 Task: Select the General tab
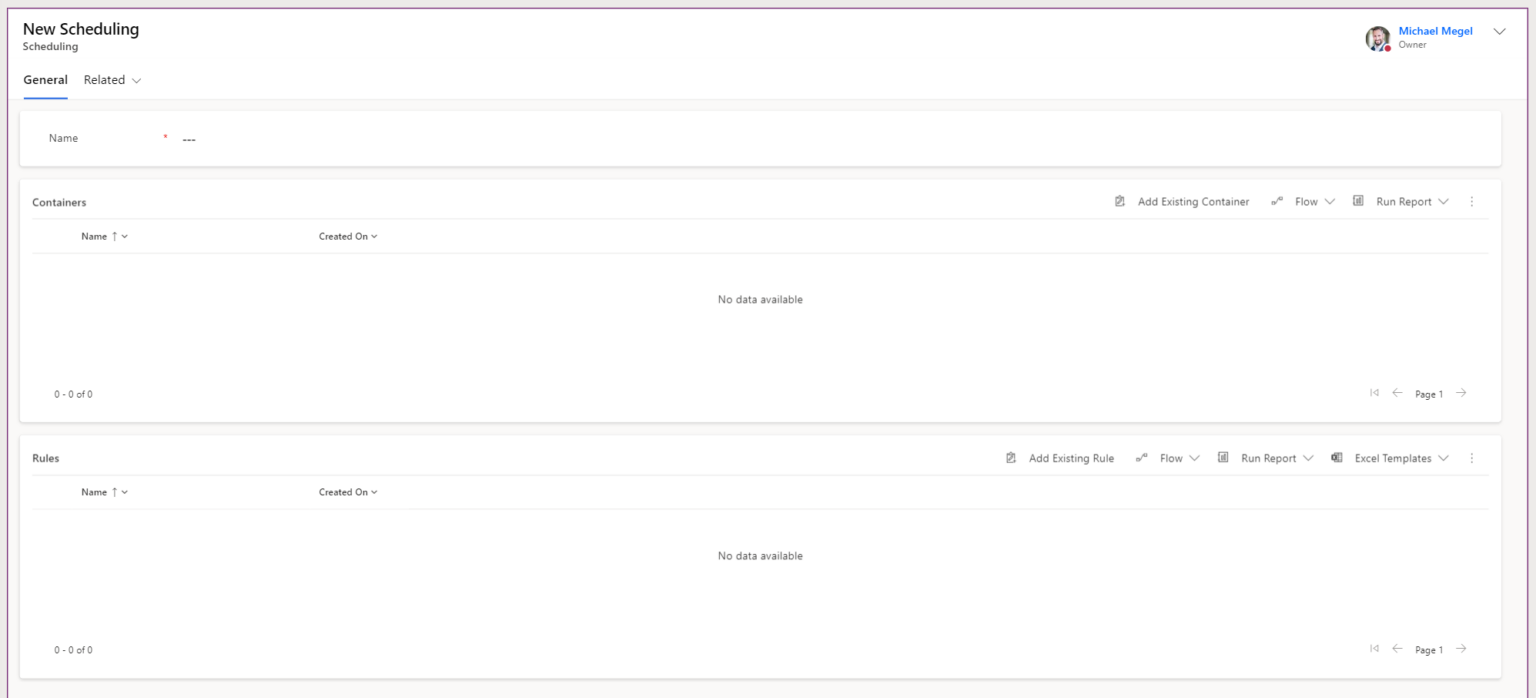tap(45, 80)
